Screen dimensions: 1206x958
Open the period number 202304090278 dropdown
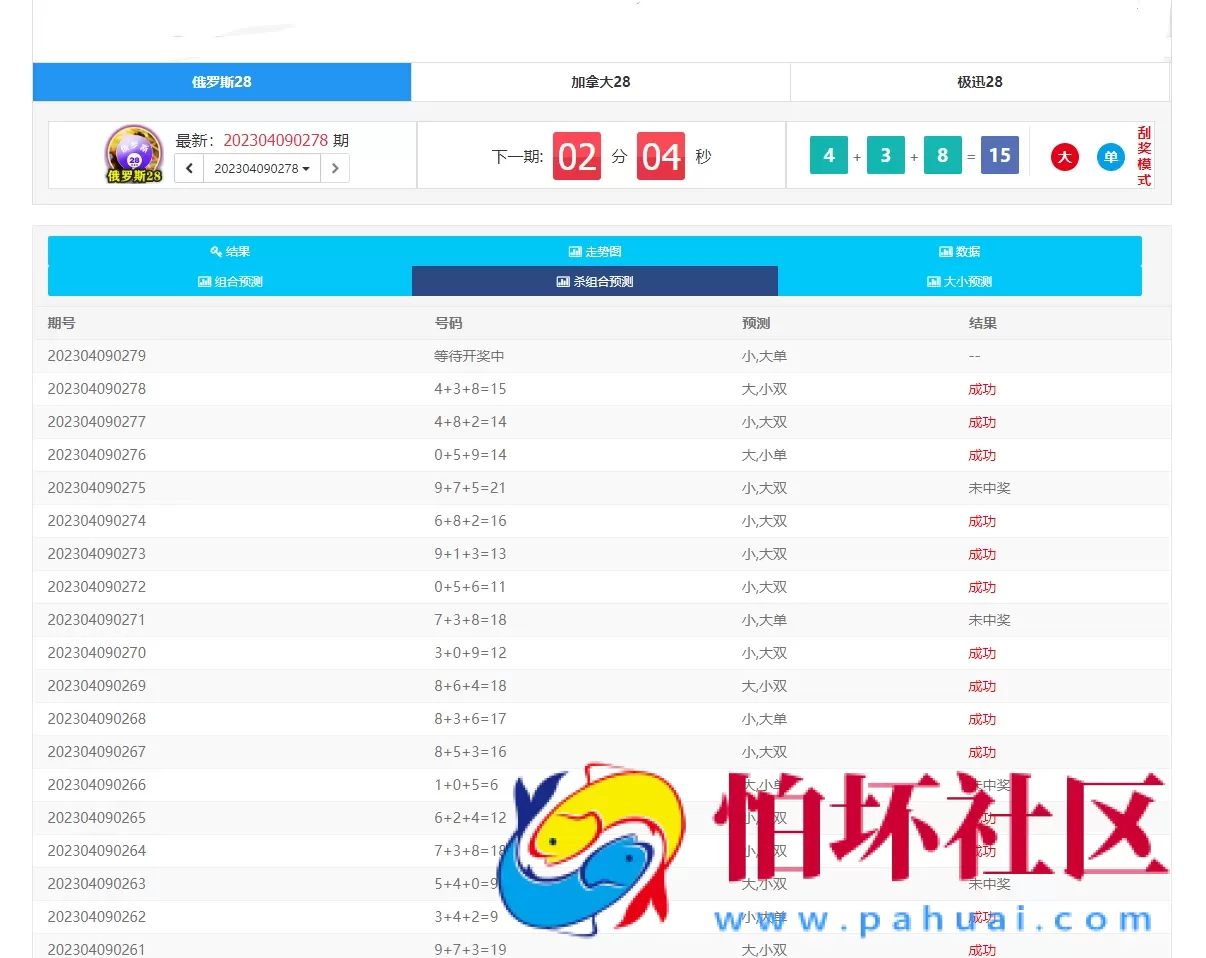tap(262, 168)
